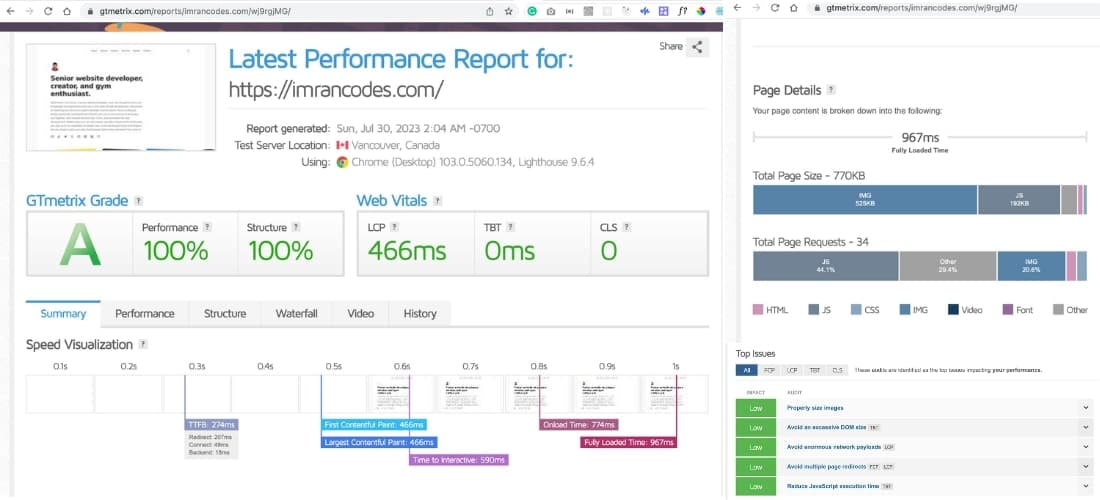Open the Video tab
The height and width of the screenshot is (500, 1100).
click(x=361, y=313)
